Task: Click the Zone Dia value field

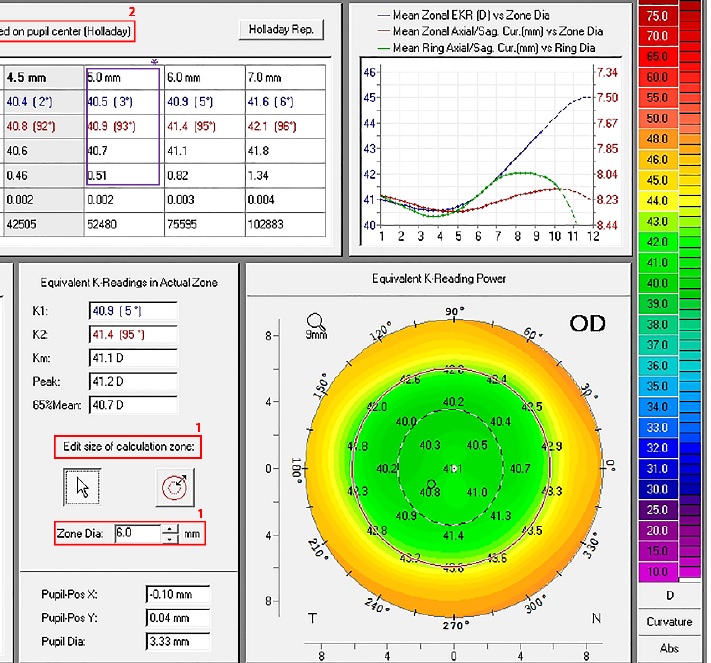Action: 137,534
